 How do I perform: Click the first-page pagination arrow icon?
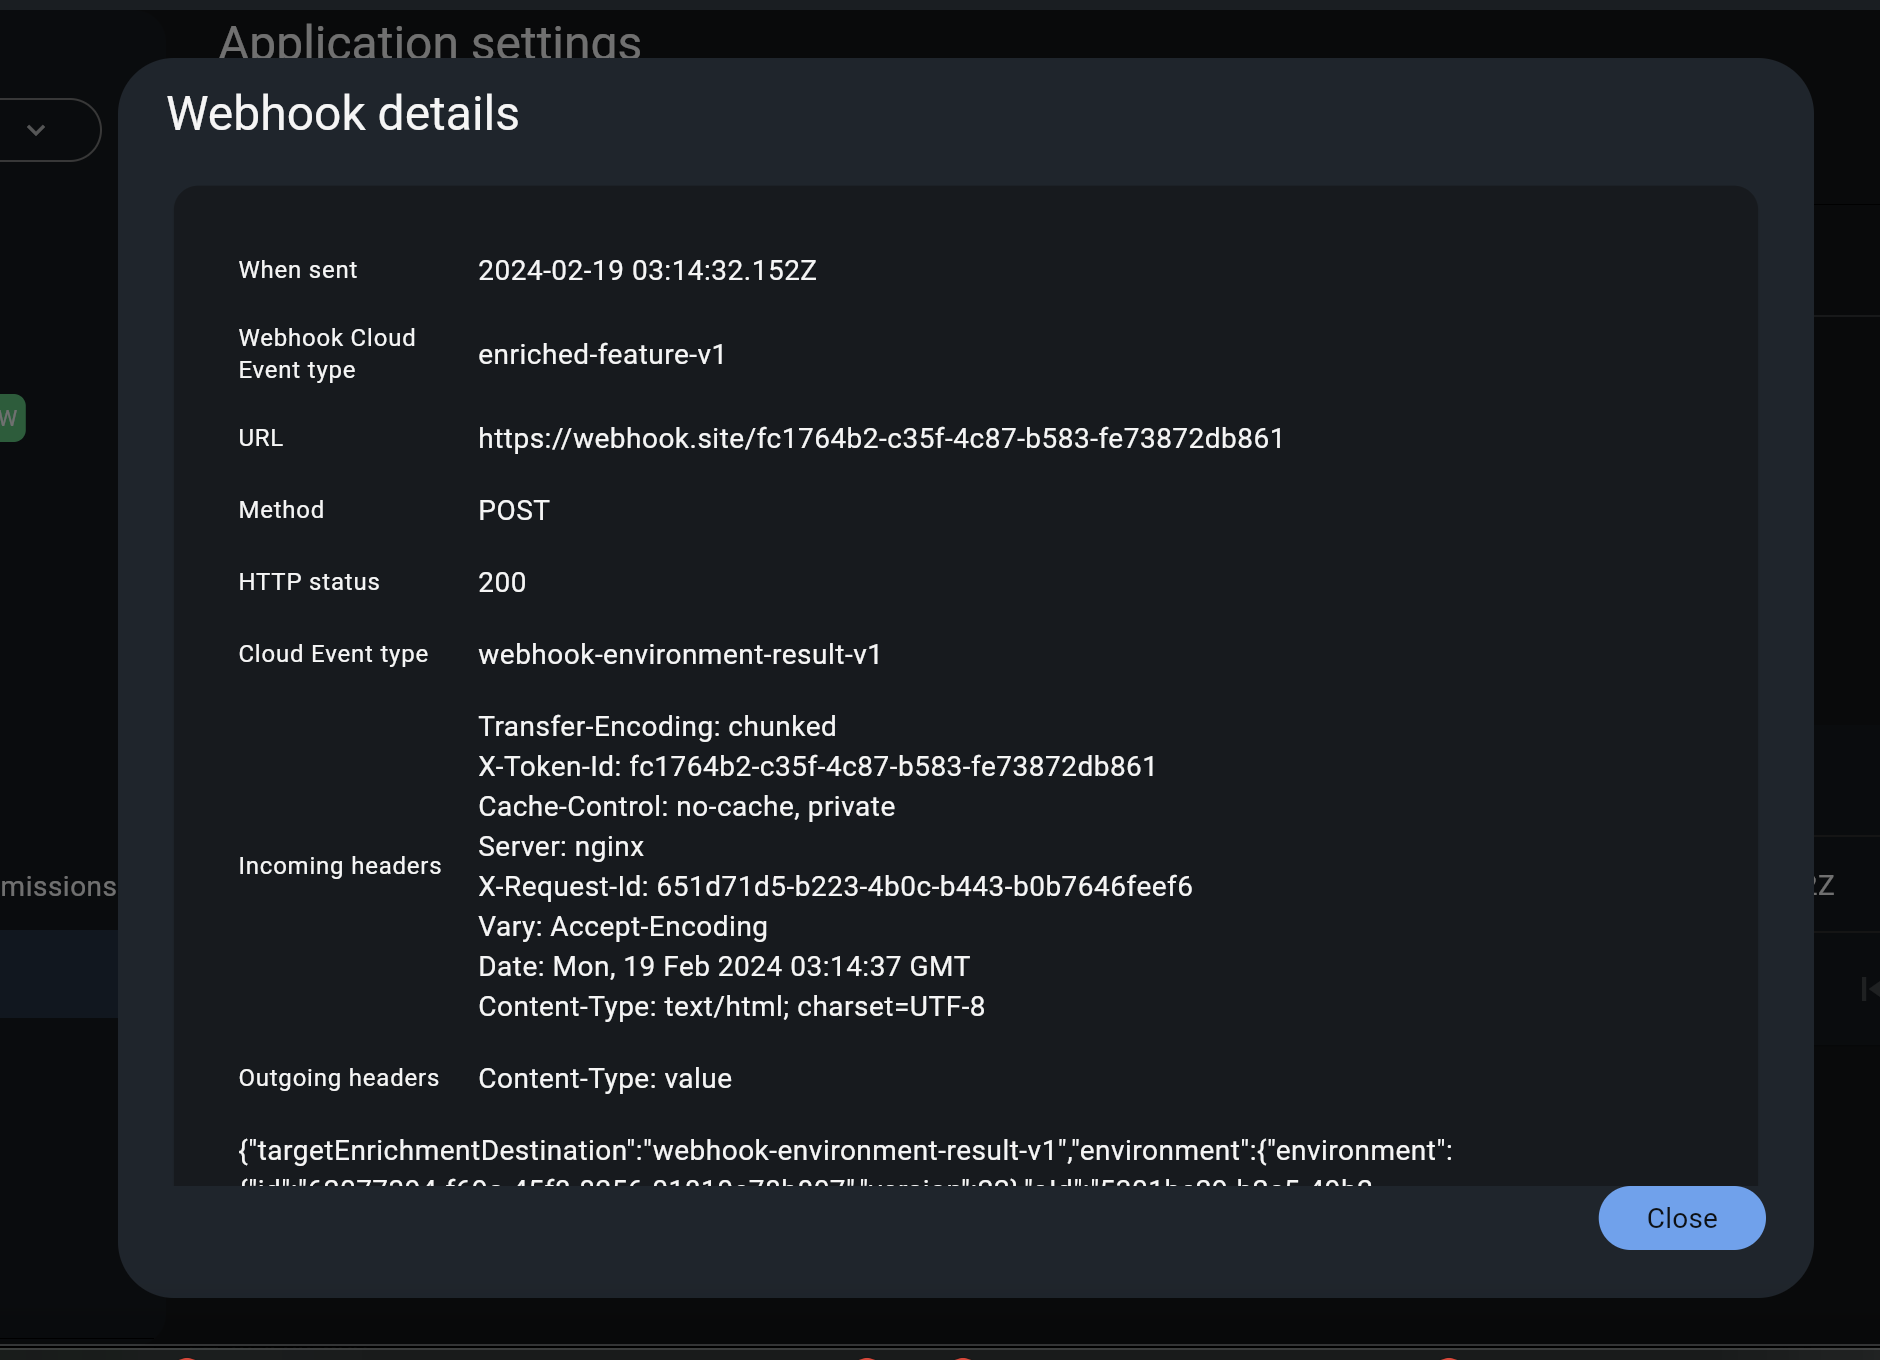1871,992
